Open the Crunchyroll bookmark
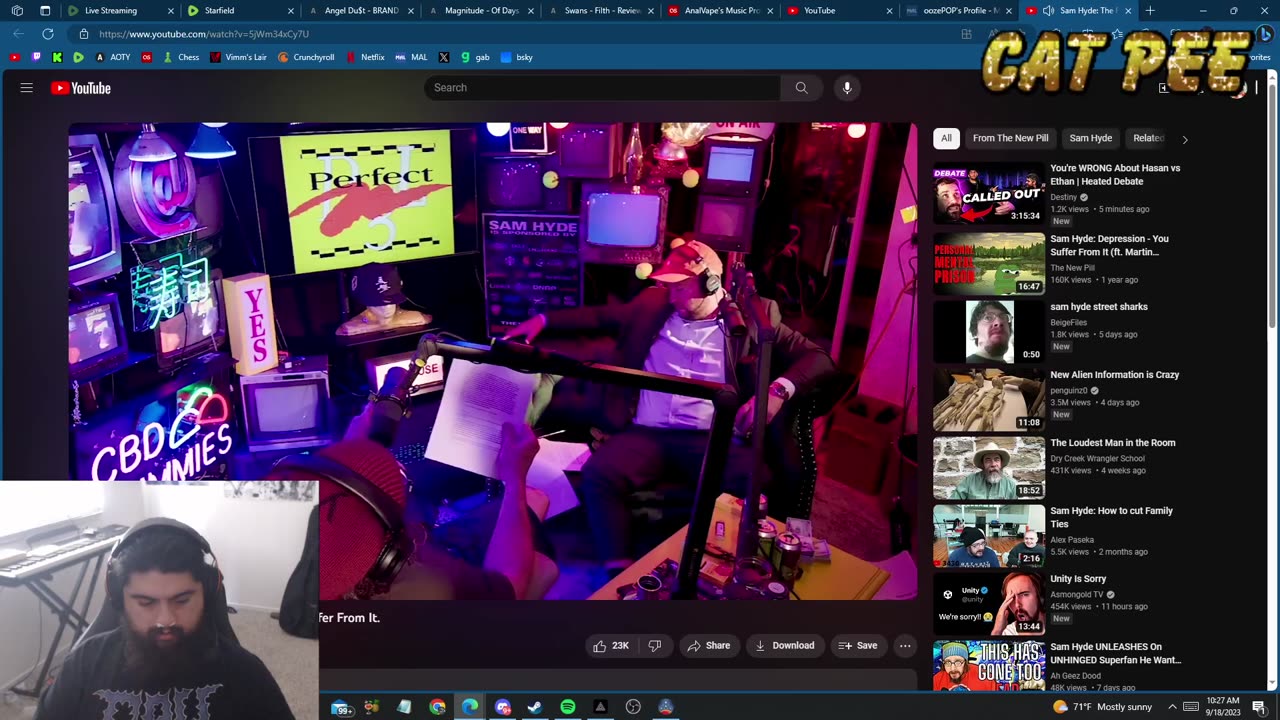1280x720 pixels. (306, 57)
